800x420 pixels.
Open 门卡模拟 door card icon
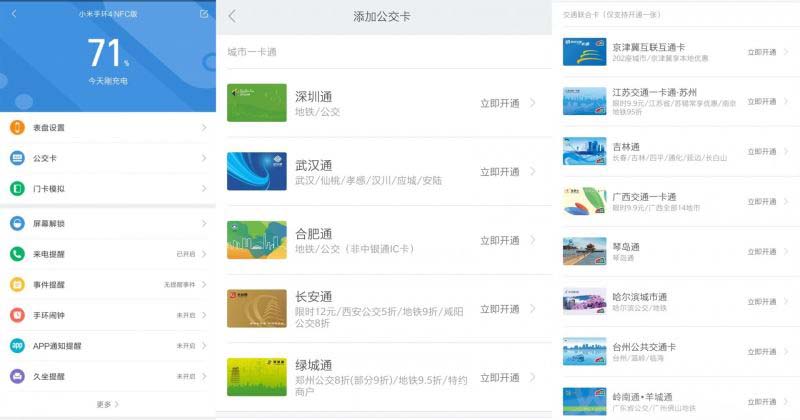click(x=17, y=189)
